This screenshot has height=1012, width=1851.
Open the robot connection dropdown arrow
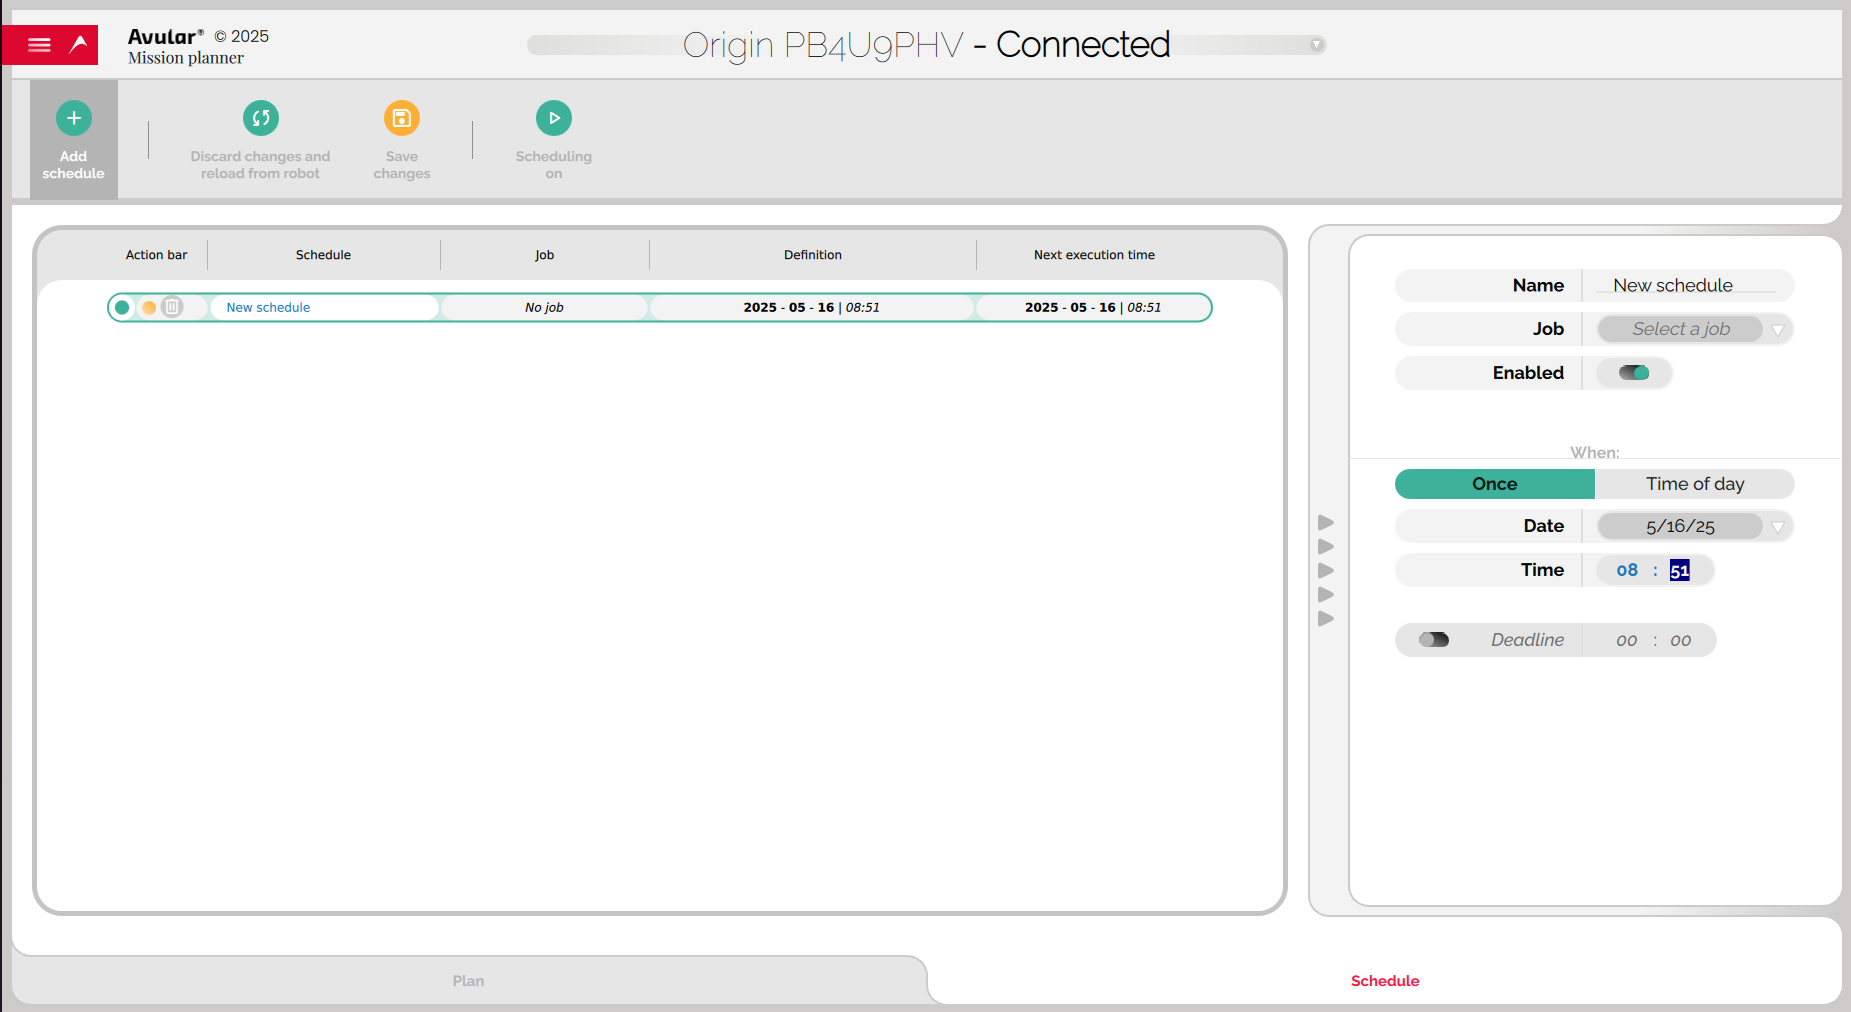point(1316,45)
